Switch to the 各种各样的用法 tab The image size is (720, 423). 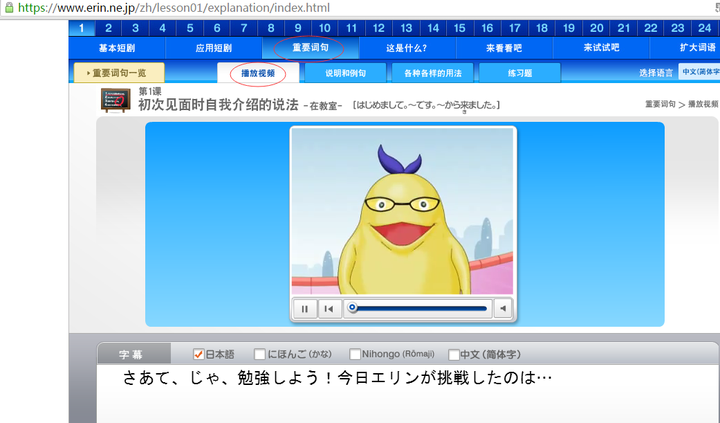tap(433, 73)
